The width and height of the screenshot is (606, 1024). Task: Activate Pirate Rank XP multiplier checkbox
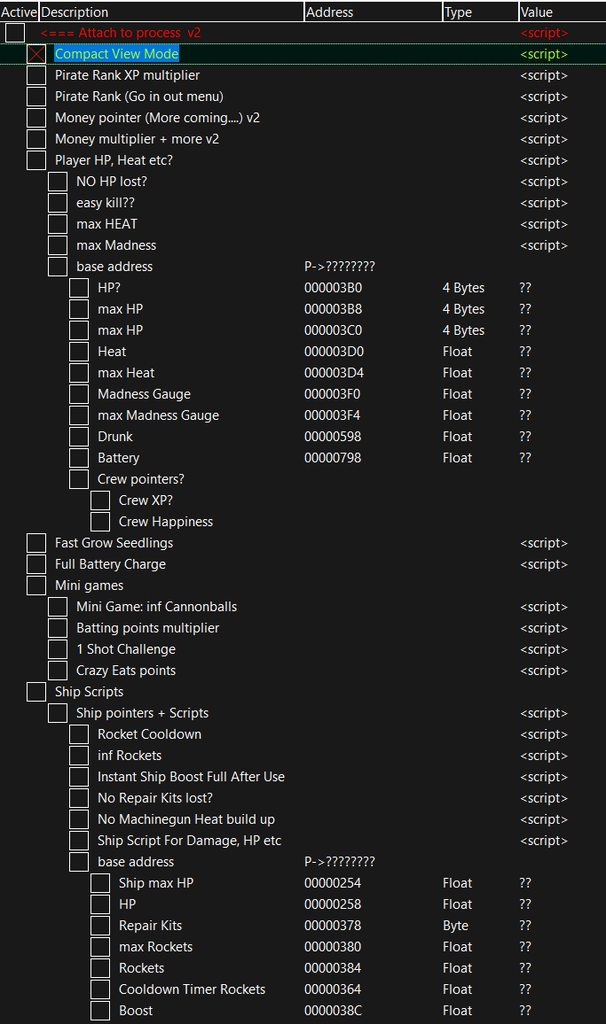pyautogui.click(x=36, y=75)
